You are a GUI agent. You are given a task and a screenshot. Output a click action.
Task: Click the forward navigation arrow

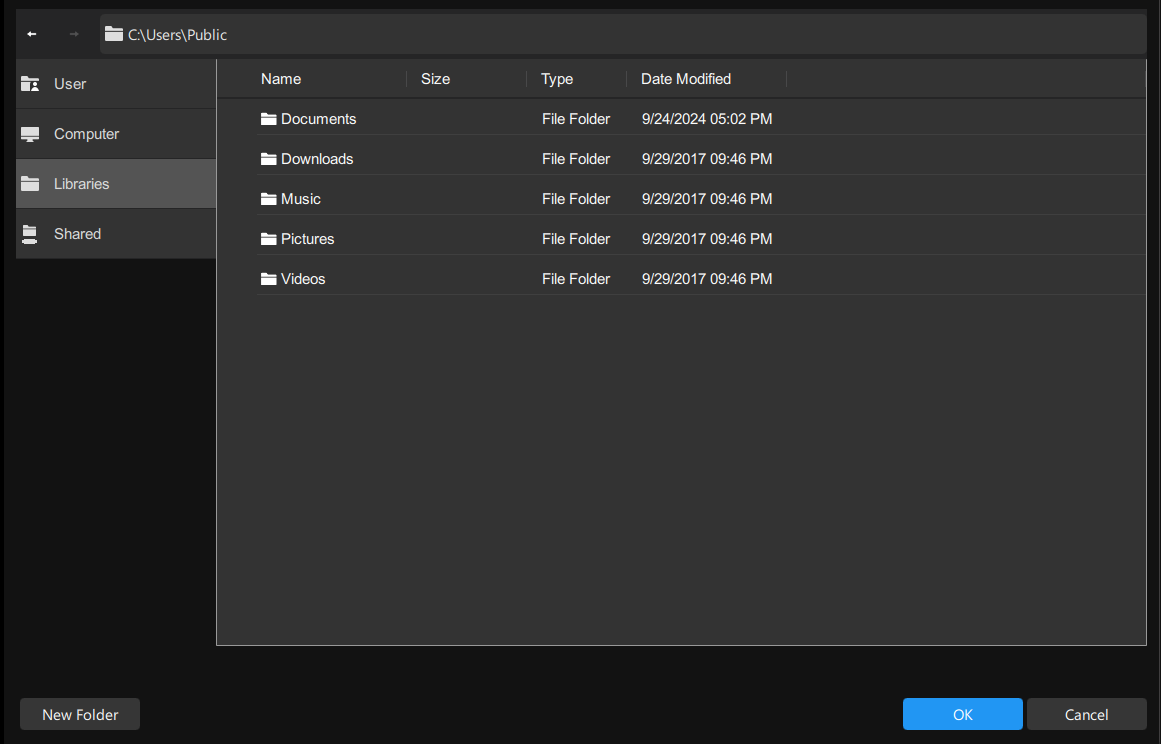[x=73, y=34]
